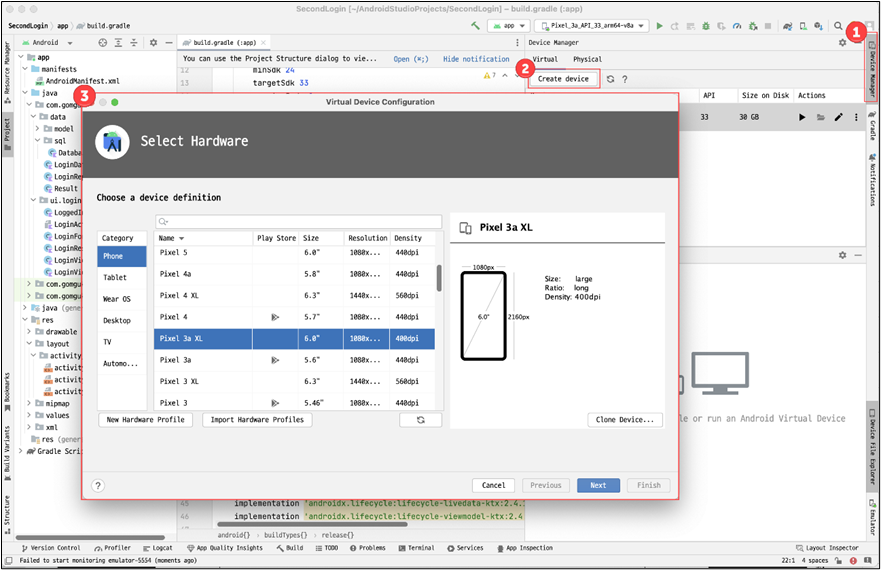Sync project with Gradle files elephant icon
The height and width of the screenshot is (570, 881).
tap(788, 26)
